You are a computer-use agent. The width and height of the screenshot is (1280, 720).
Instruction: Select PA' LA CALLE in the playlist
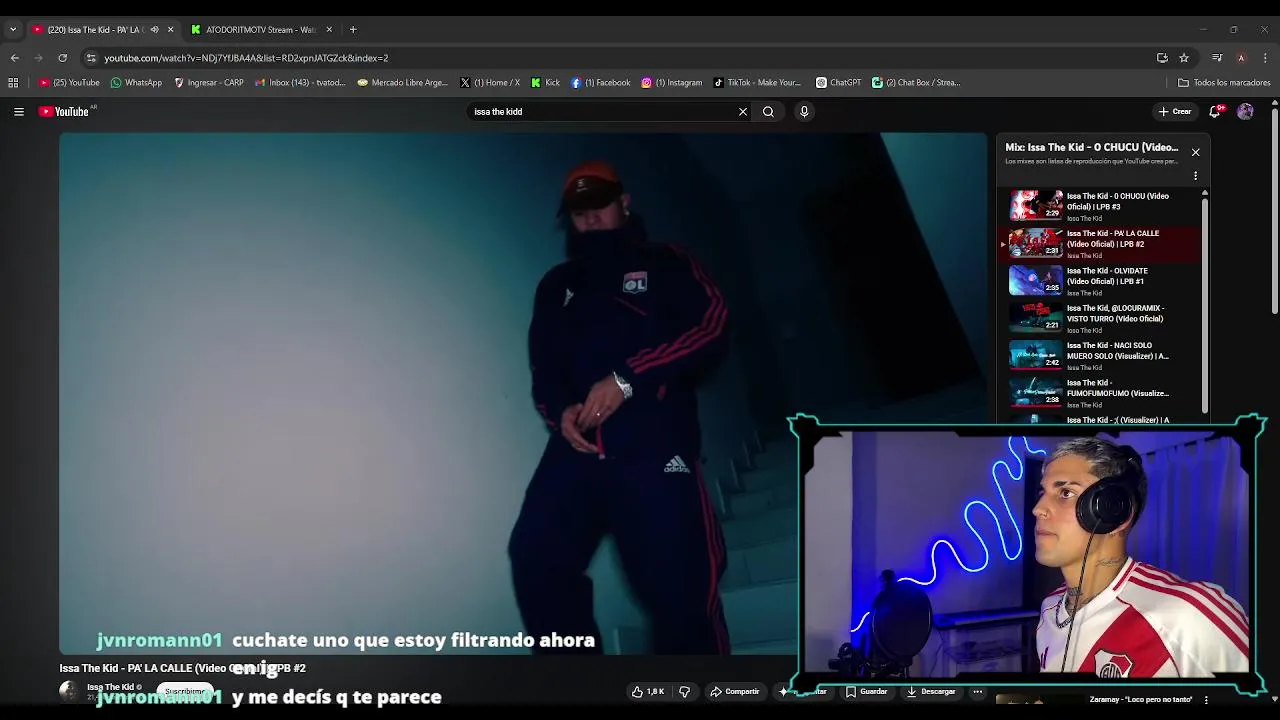(1098, 243)
